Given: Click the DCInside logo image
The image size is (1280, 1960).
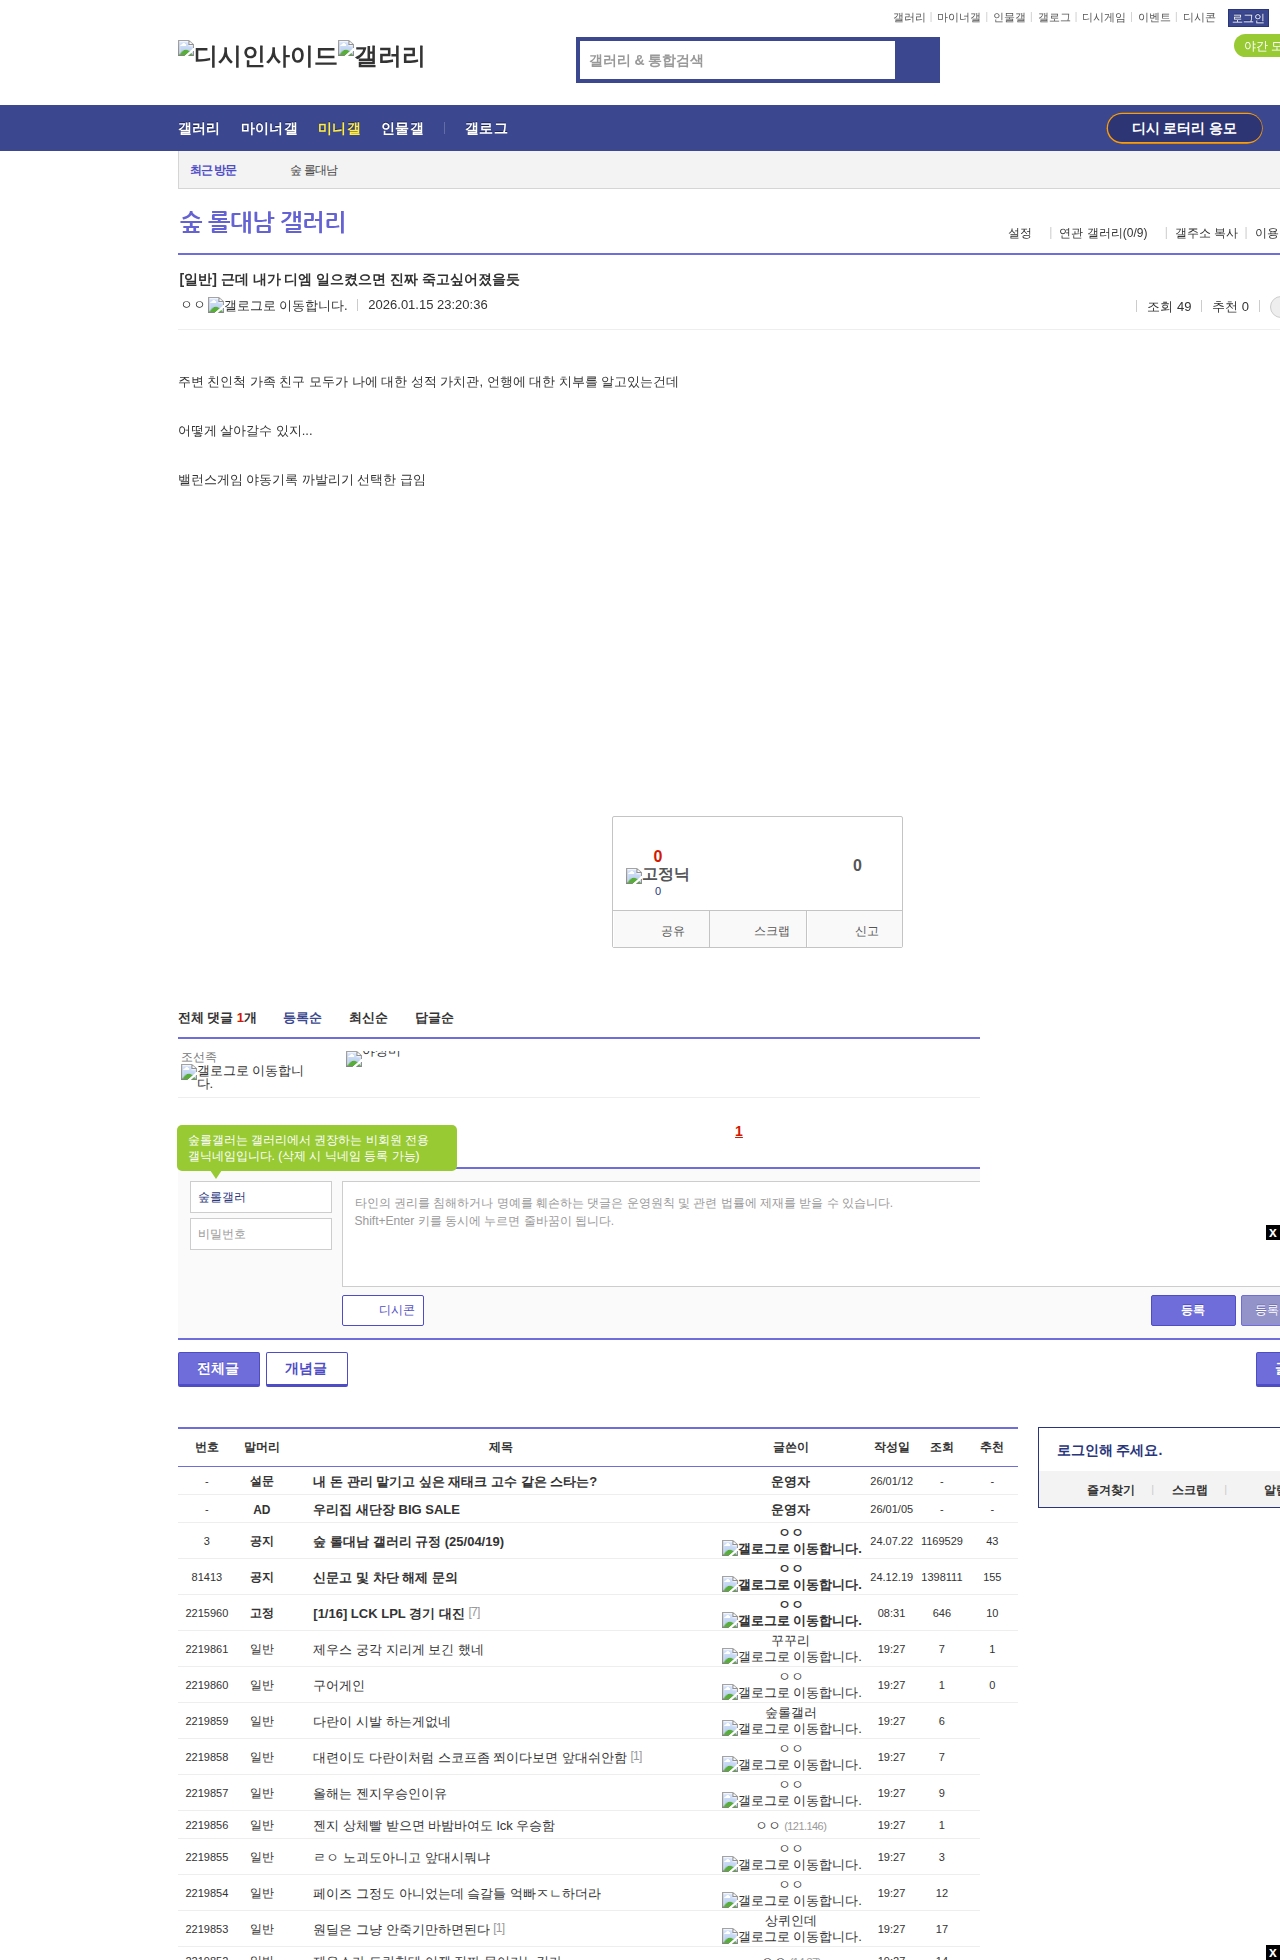Looking at the screenshot, I should click(x=257, y=55).
